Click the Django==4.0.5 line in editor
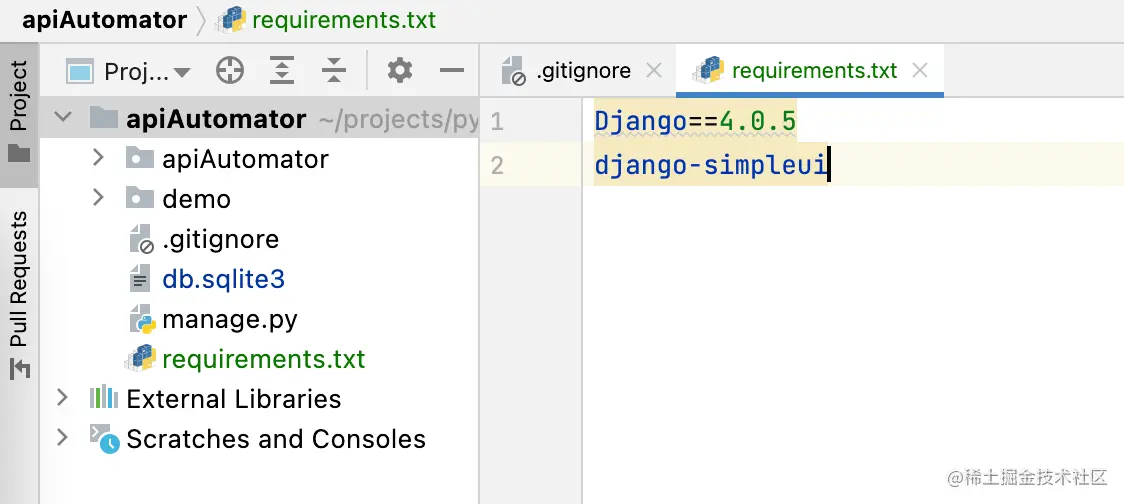The image size is (1124, 504). click(695, 122)
